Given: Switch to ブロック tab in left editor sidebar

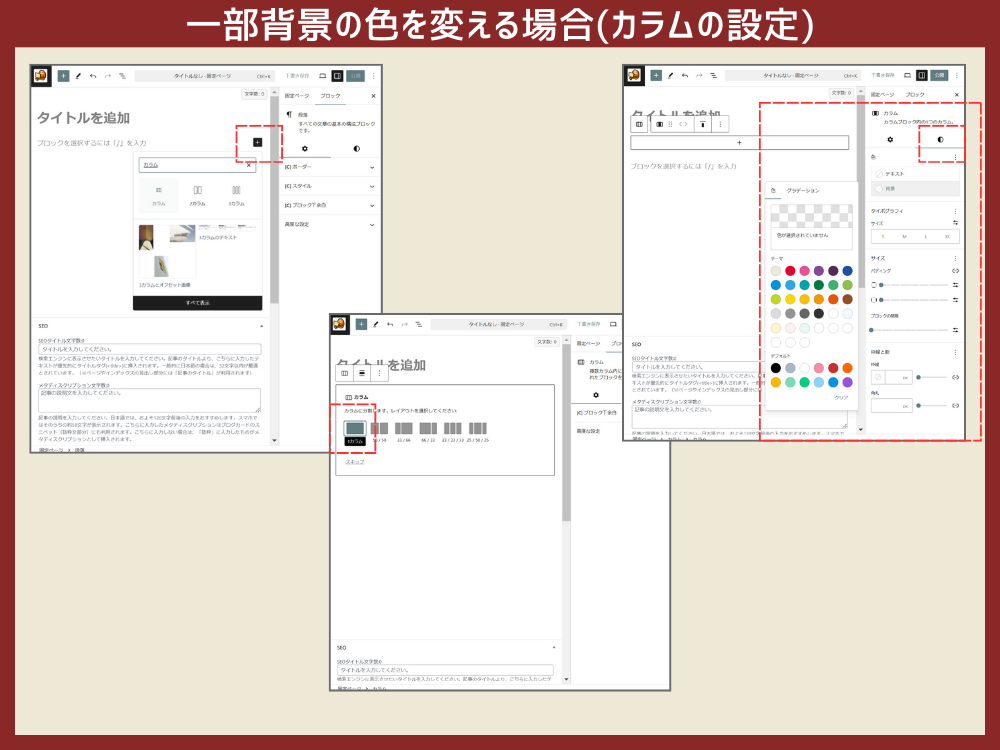Looking at the screenshot, I should 330,96.
